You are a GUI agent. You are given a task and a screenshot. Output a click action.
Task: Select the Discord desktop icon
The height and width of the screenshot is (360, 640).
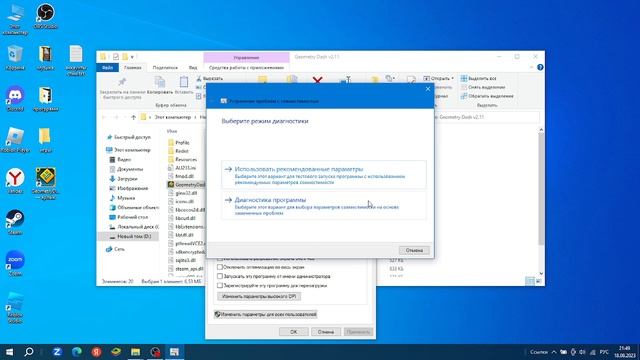coord(15,98)
